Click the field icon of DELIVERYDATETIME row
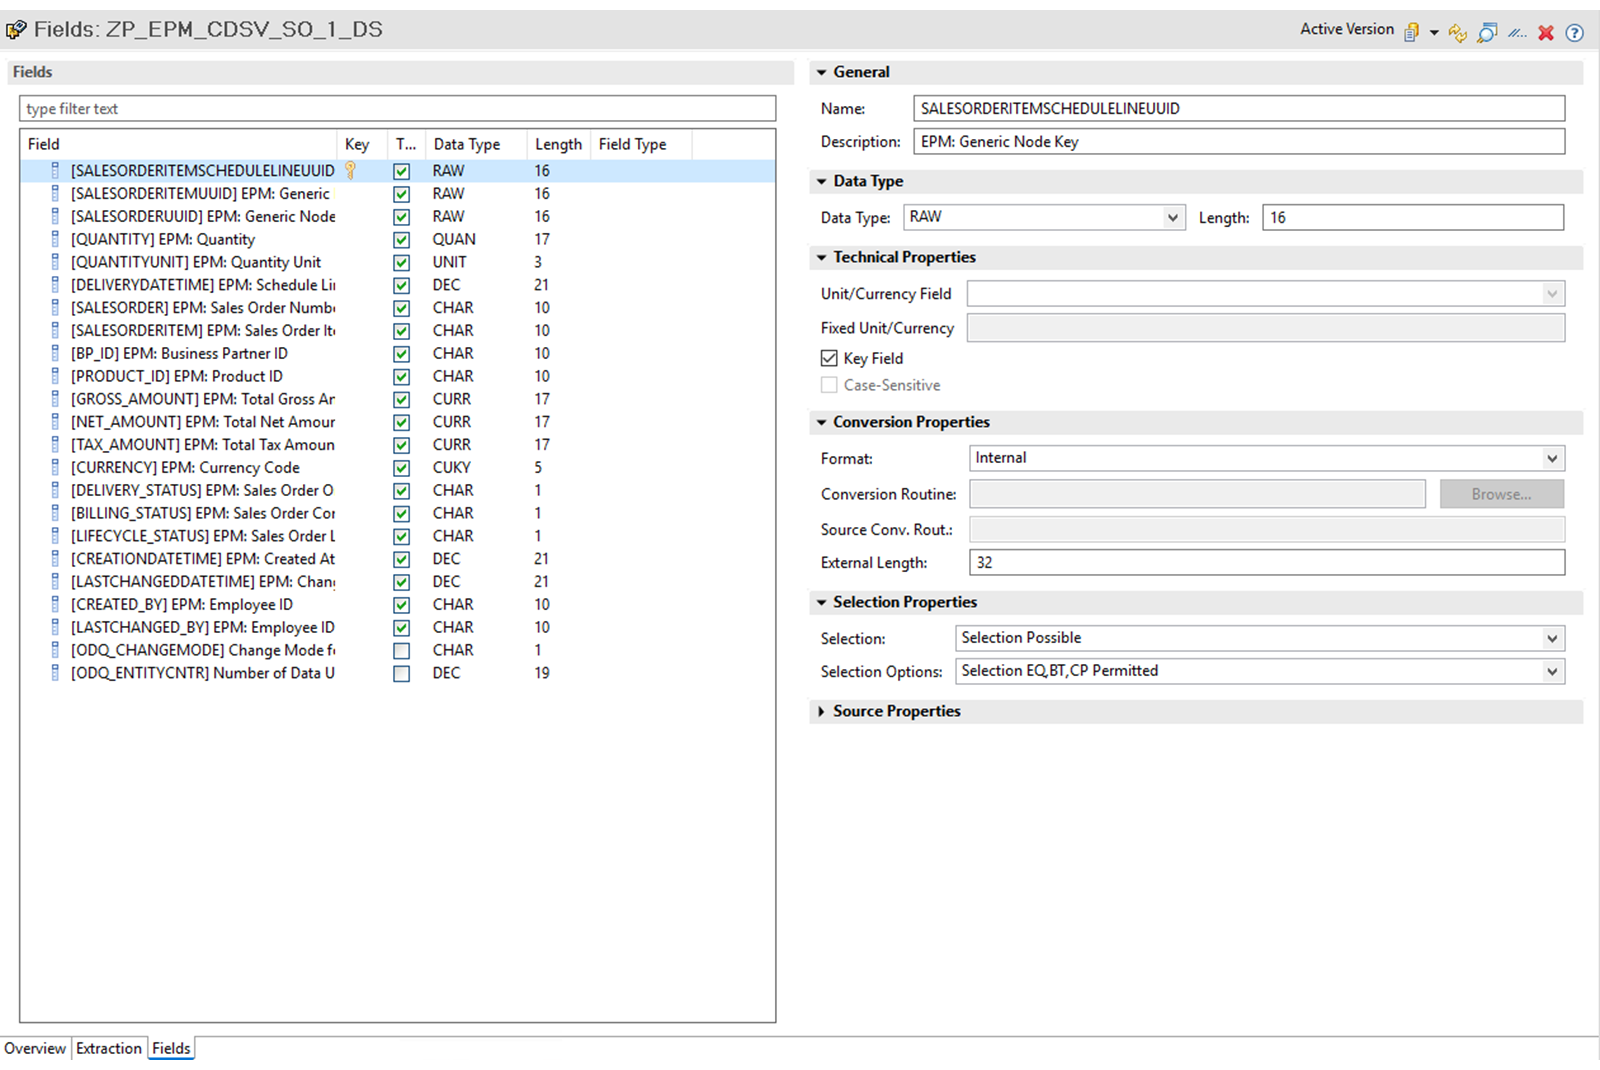 coord(55,285)
